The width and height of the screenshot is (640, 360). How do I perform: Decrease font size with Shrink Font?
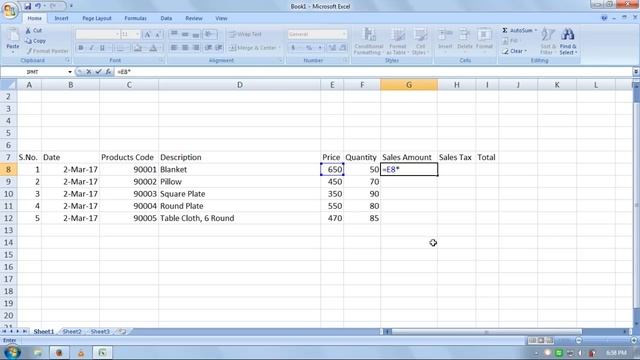(158, 35)
